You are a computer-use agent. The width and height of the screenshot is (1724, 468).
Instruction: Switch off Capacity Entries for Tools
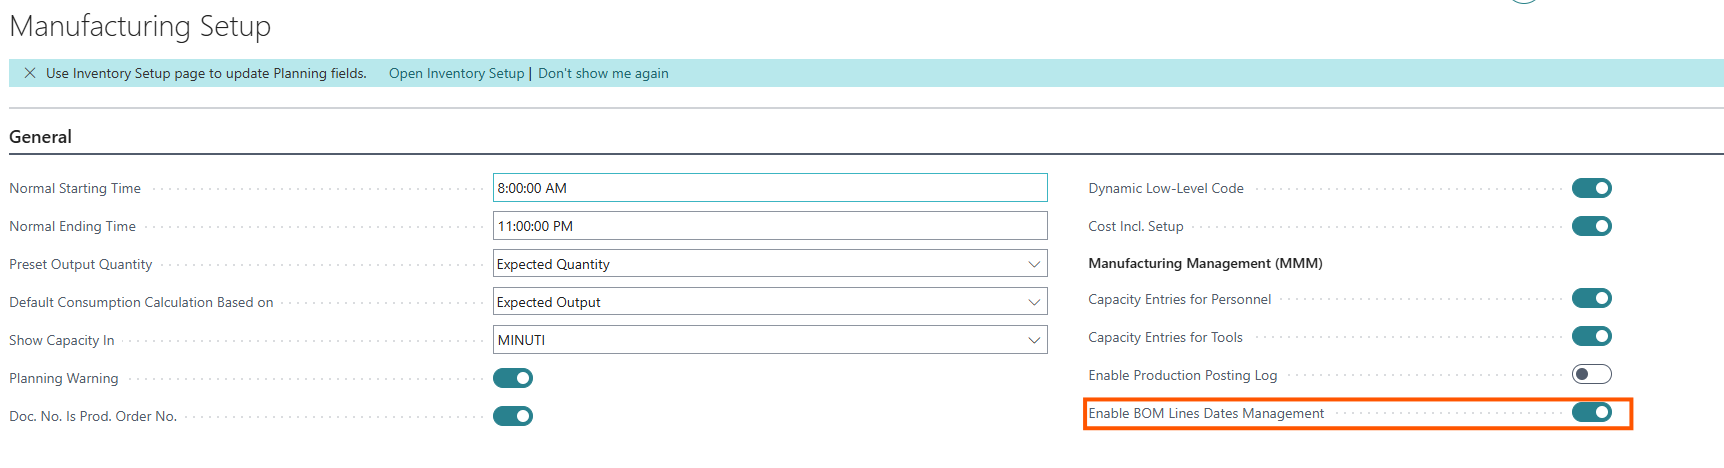click(x=1591, y=336)
